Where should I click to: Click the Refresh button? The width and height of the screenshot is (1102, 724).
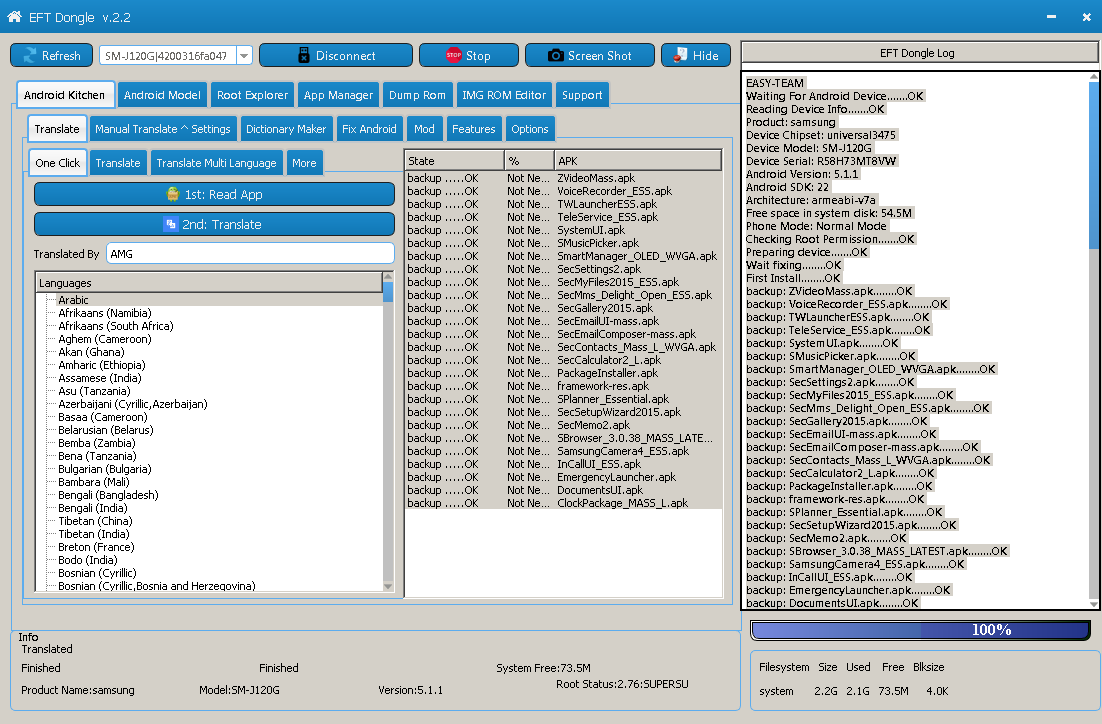[x=51, y=56]
